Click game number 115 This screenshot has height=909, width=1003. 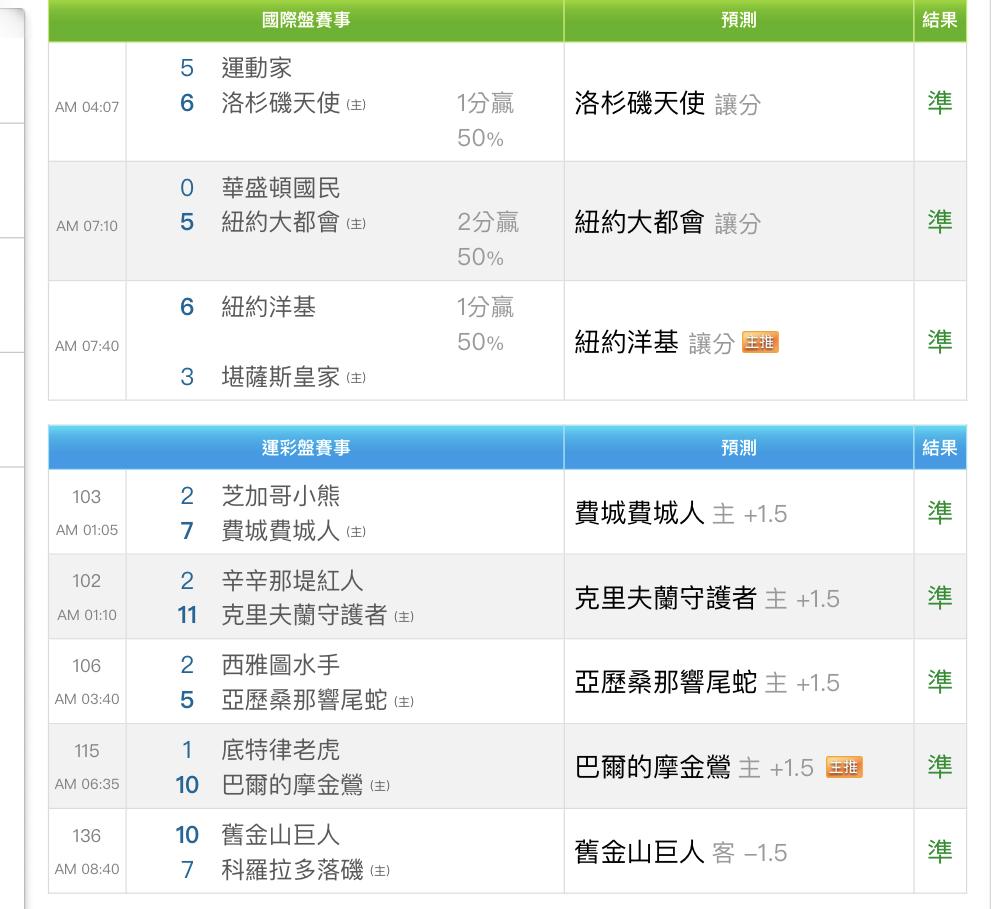point(86,750)
